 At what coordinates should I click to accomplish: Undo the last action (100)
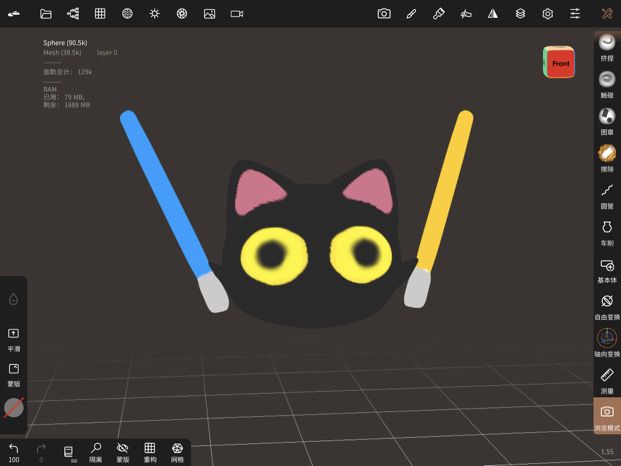pyautogui.click(x=14, y=453)
